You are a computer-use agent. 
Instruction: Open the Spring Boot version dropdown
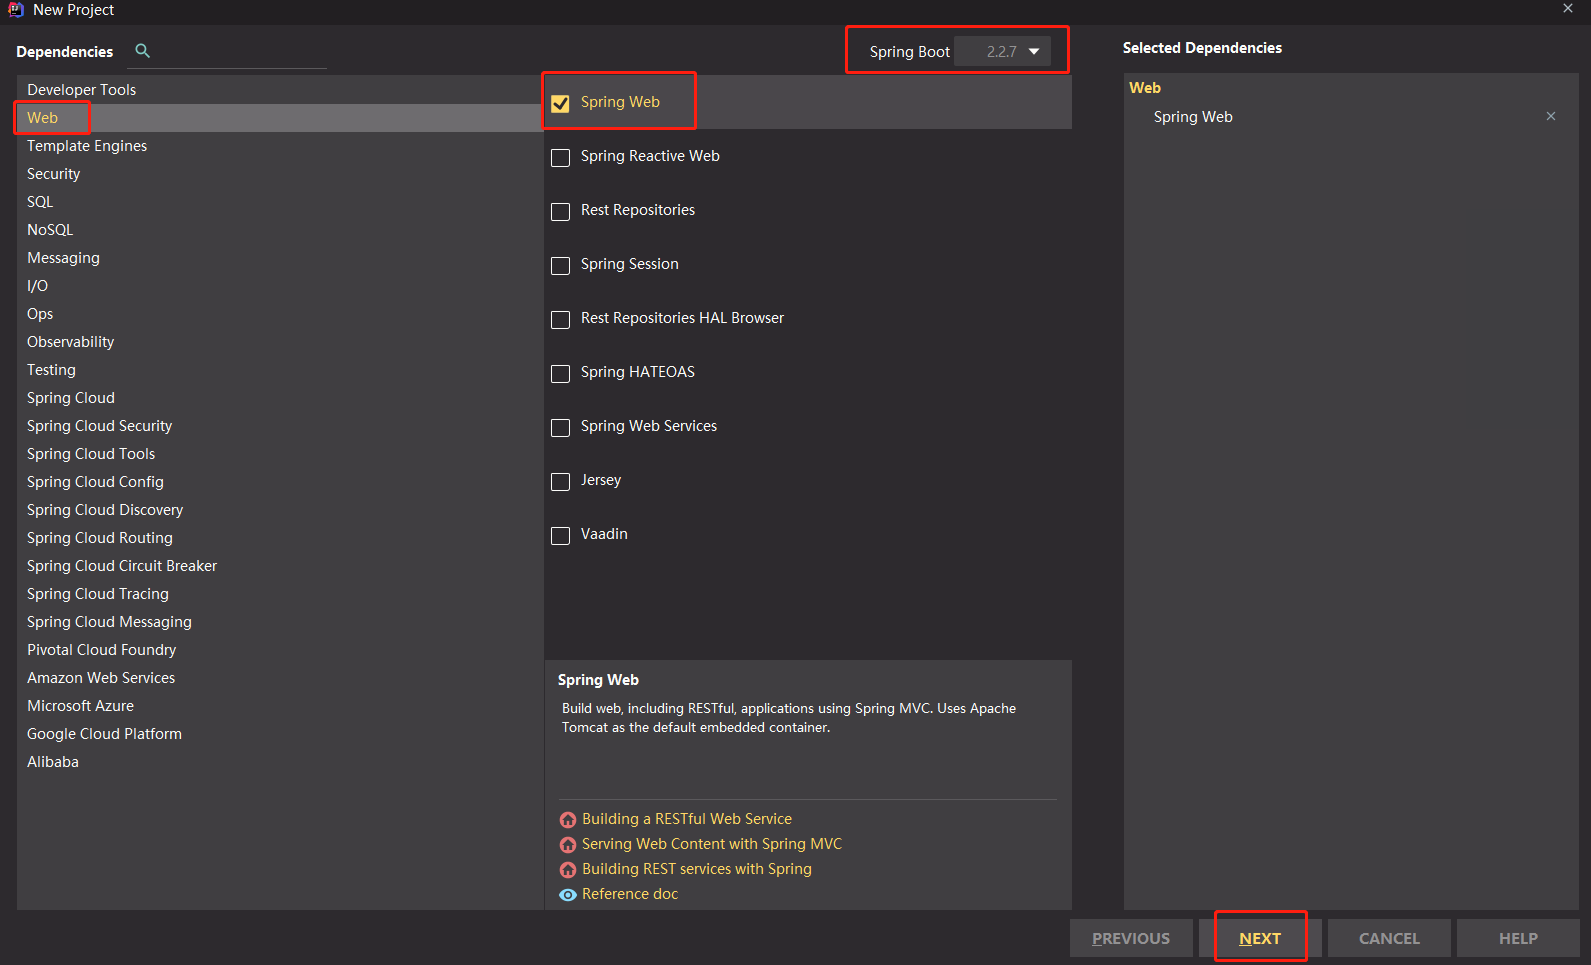click(1003, 51)
